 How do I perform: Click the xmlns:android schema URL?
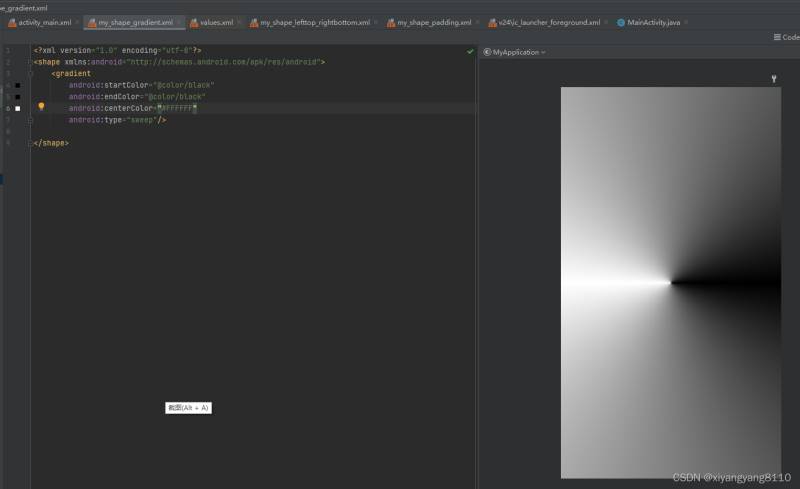pyautogui.click(x=224, y=62)
